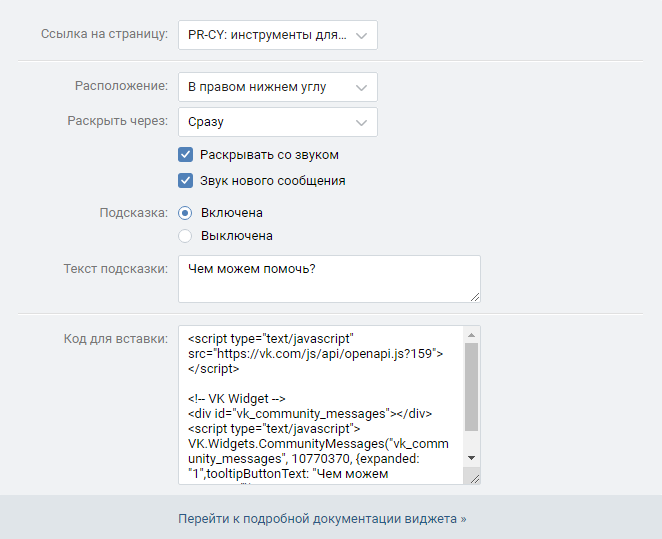This screenshot has height=539, width=662.
Task: Click the chevron arrow beside "В правом нижнем углу"
Action: 361,87
